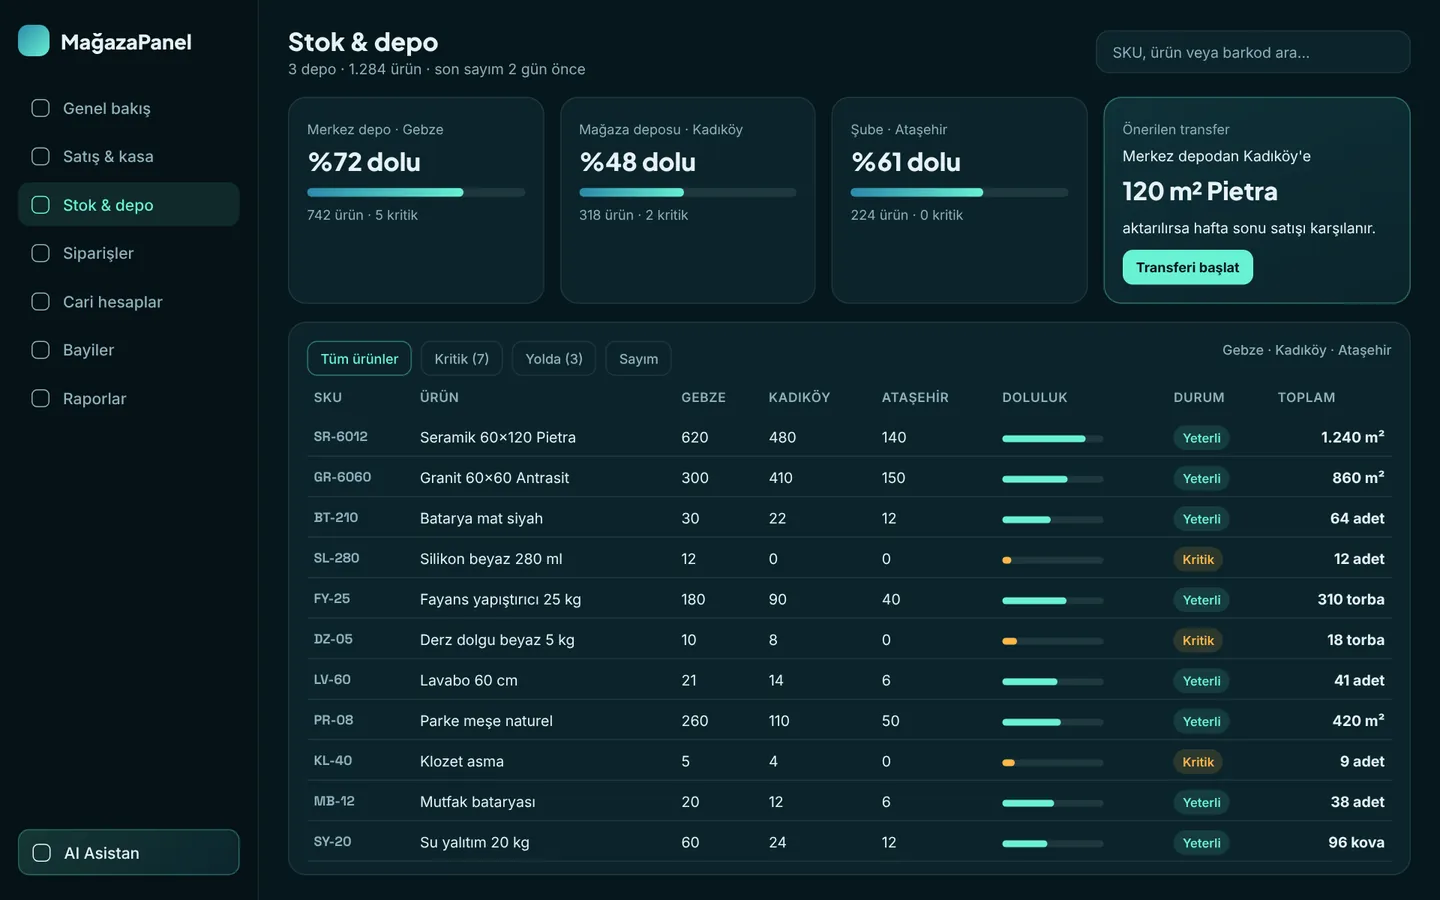1440x900 pixels.
Task: Switch to the Tüm ürünler tab
Action: pyautogui.click(x=359, y=359)
